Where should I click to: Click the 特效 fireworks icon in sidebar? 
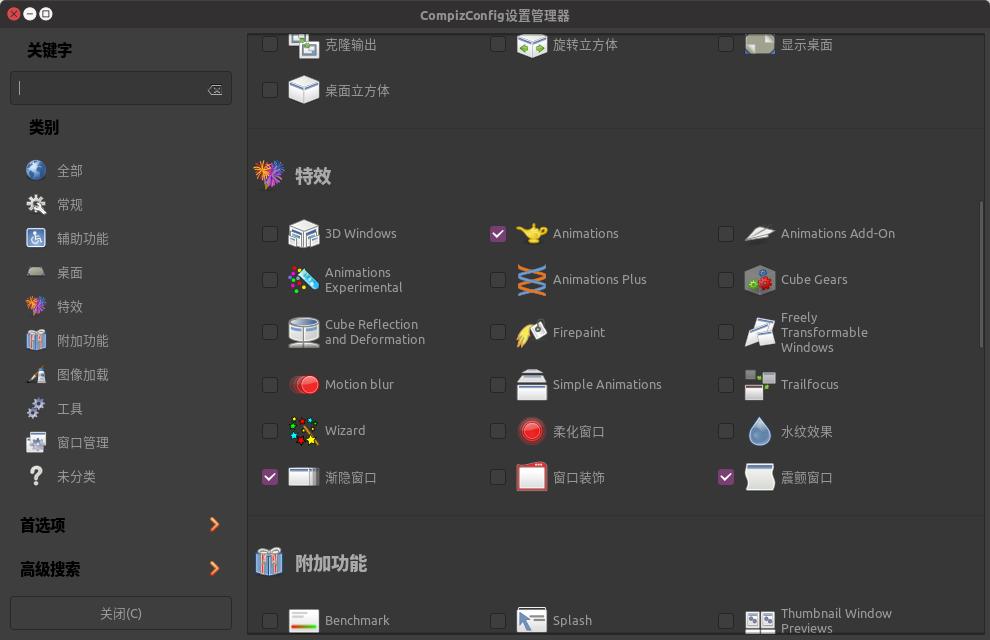pos(35,306)
